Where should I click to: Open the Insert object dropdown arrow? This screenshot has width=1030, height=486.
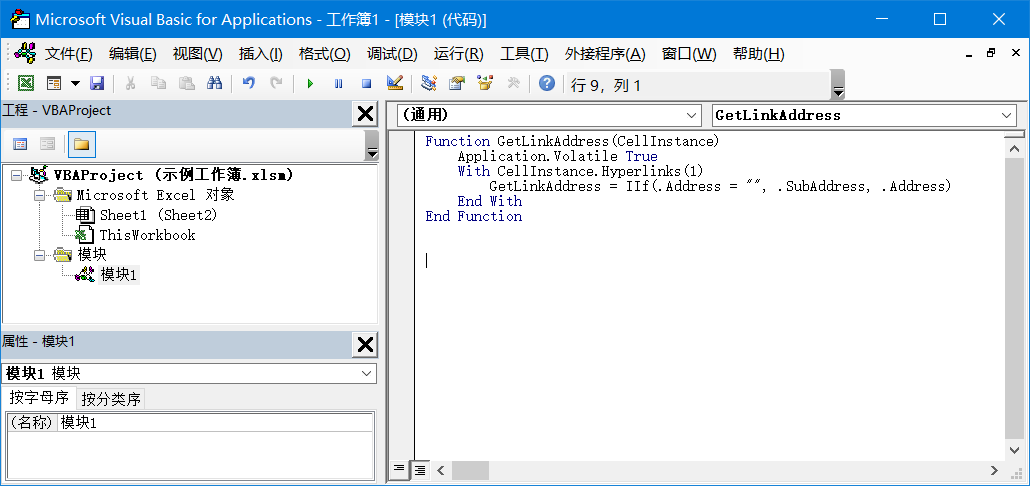[x=76, y=83]
